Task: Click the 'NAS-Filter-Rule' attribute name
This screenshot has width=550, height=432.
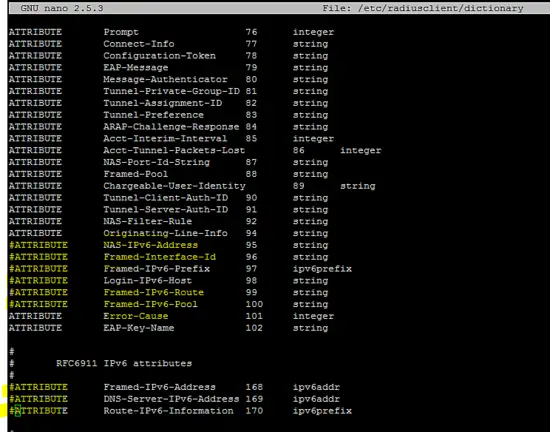Action: coord(148,222)
